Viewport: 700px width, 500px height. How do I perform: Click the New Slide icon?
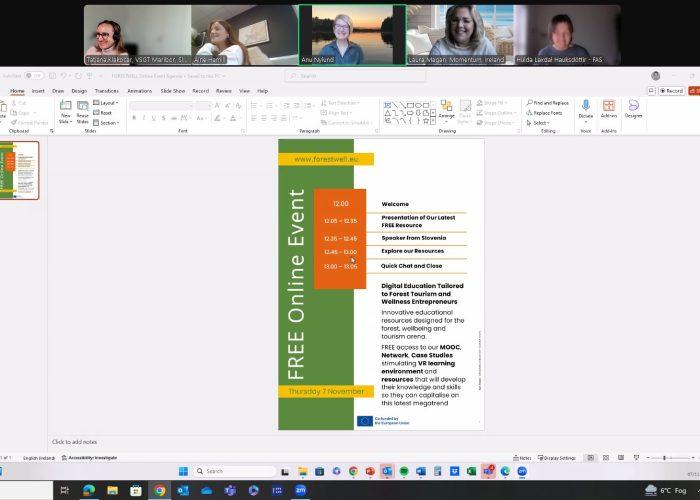65,109
